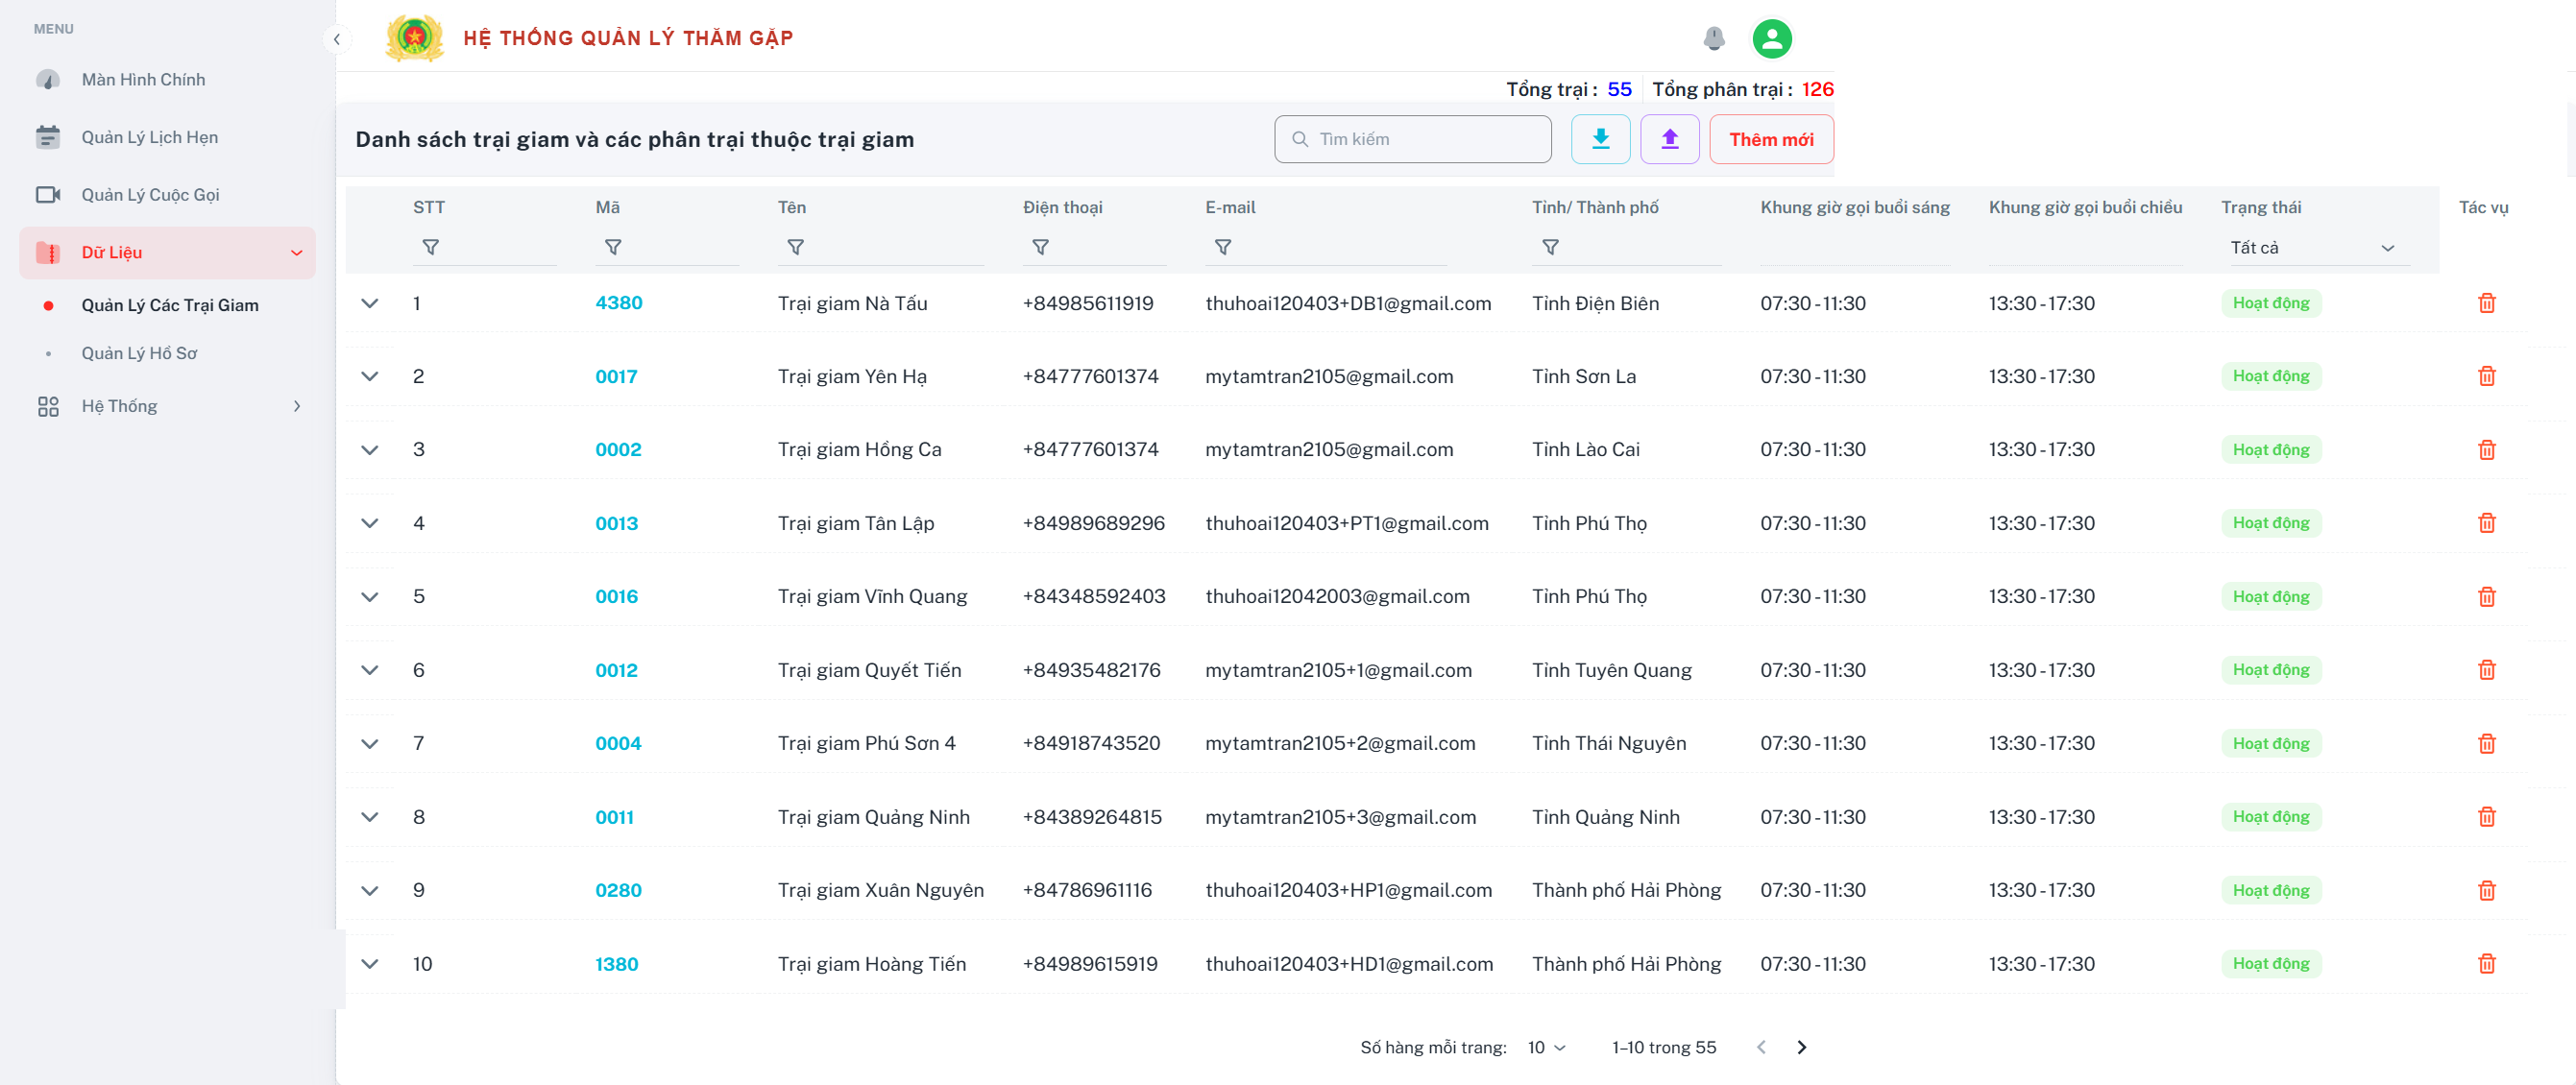Screen dimensions: 2576x1085
Task: Expand row 4 Trại giam Tân Lập
Action: tap(370, 523)
